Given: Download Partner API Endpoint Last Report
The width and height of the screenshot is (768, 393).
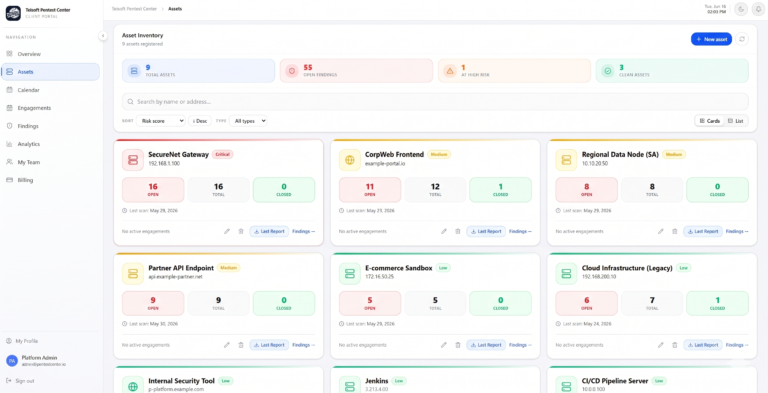Looking at the screenshot, I should [269, 345].
